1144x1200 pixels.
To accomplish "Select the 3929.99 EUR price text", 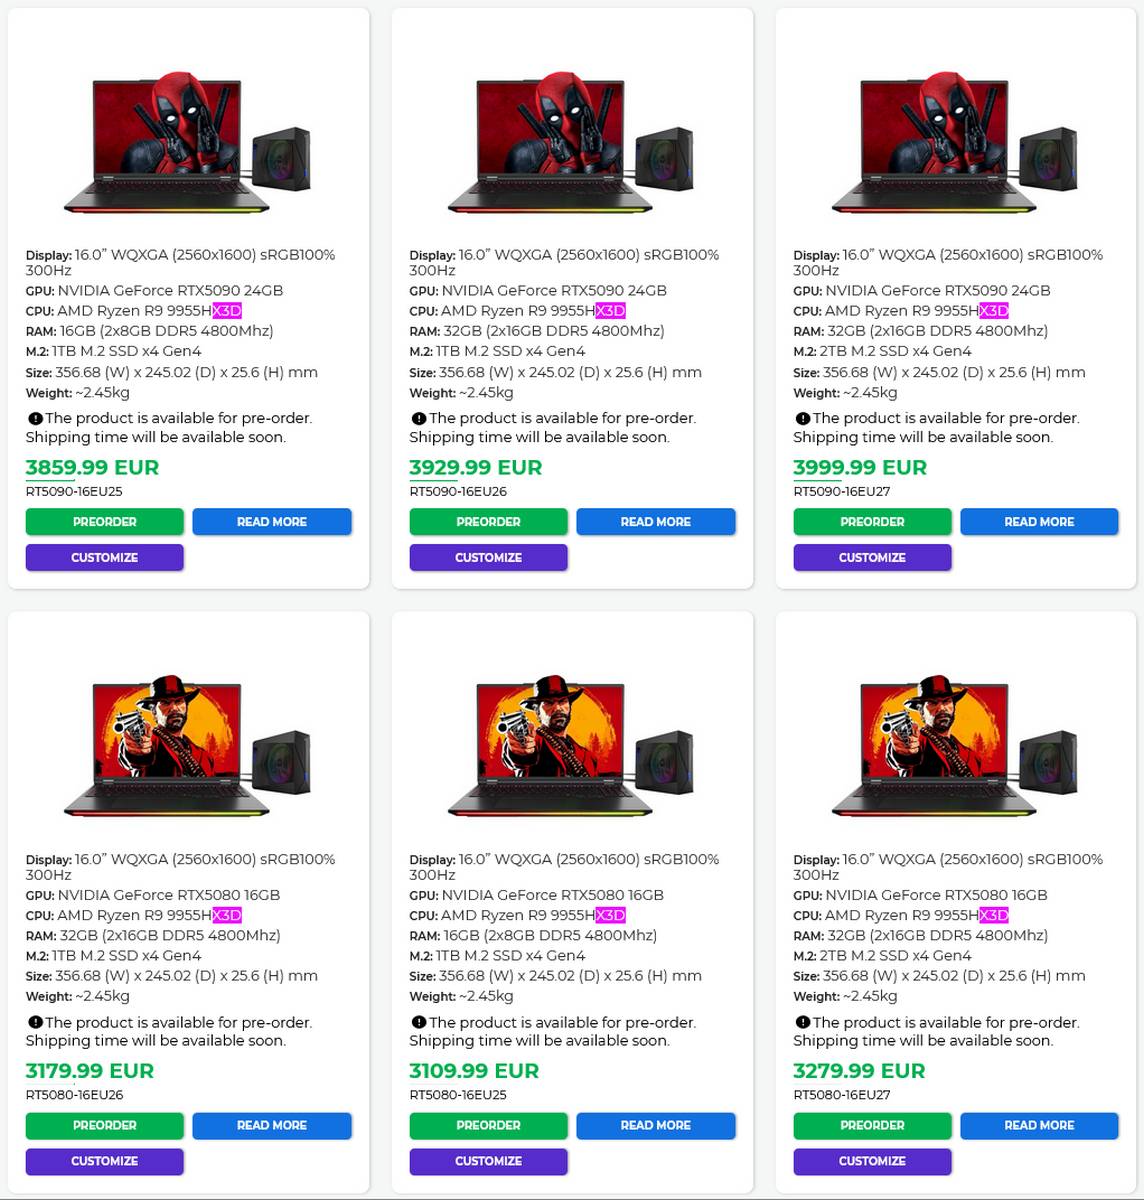I will (x=475, y=467).
